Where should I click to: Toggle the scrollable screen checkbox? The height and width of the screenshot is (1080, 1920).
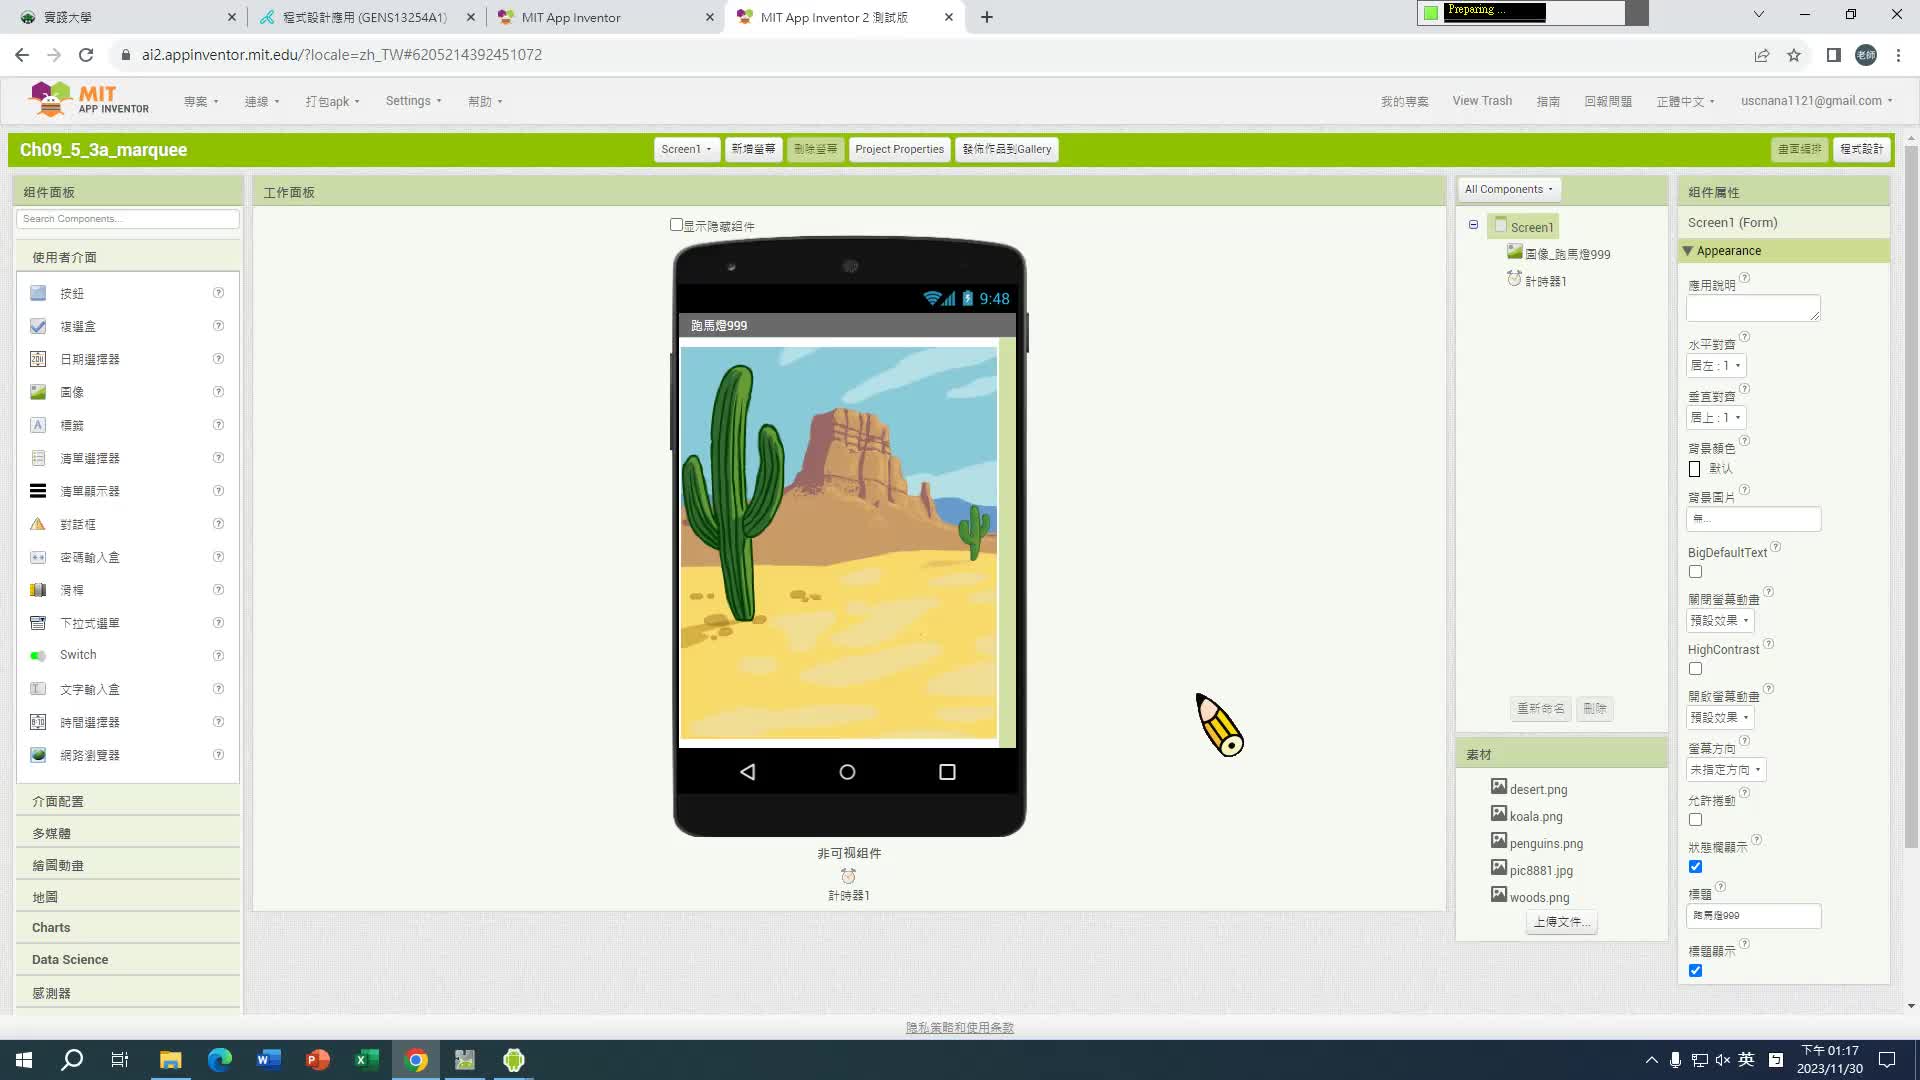tap(1695, 820)
